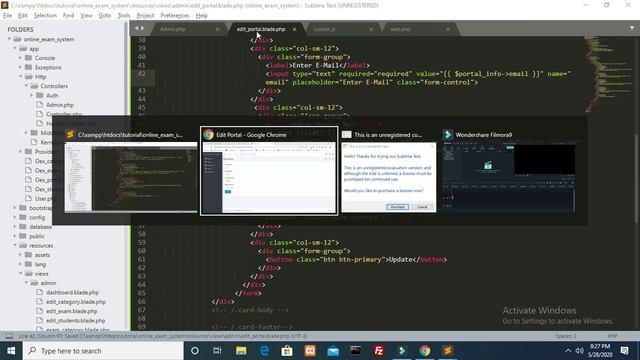Open XAMPP control panel taskbar icon

point(310,351)
